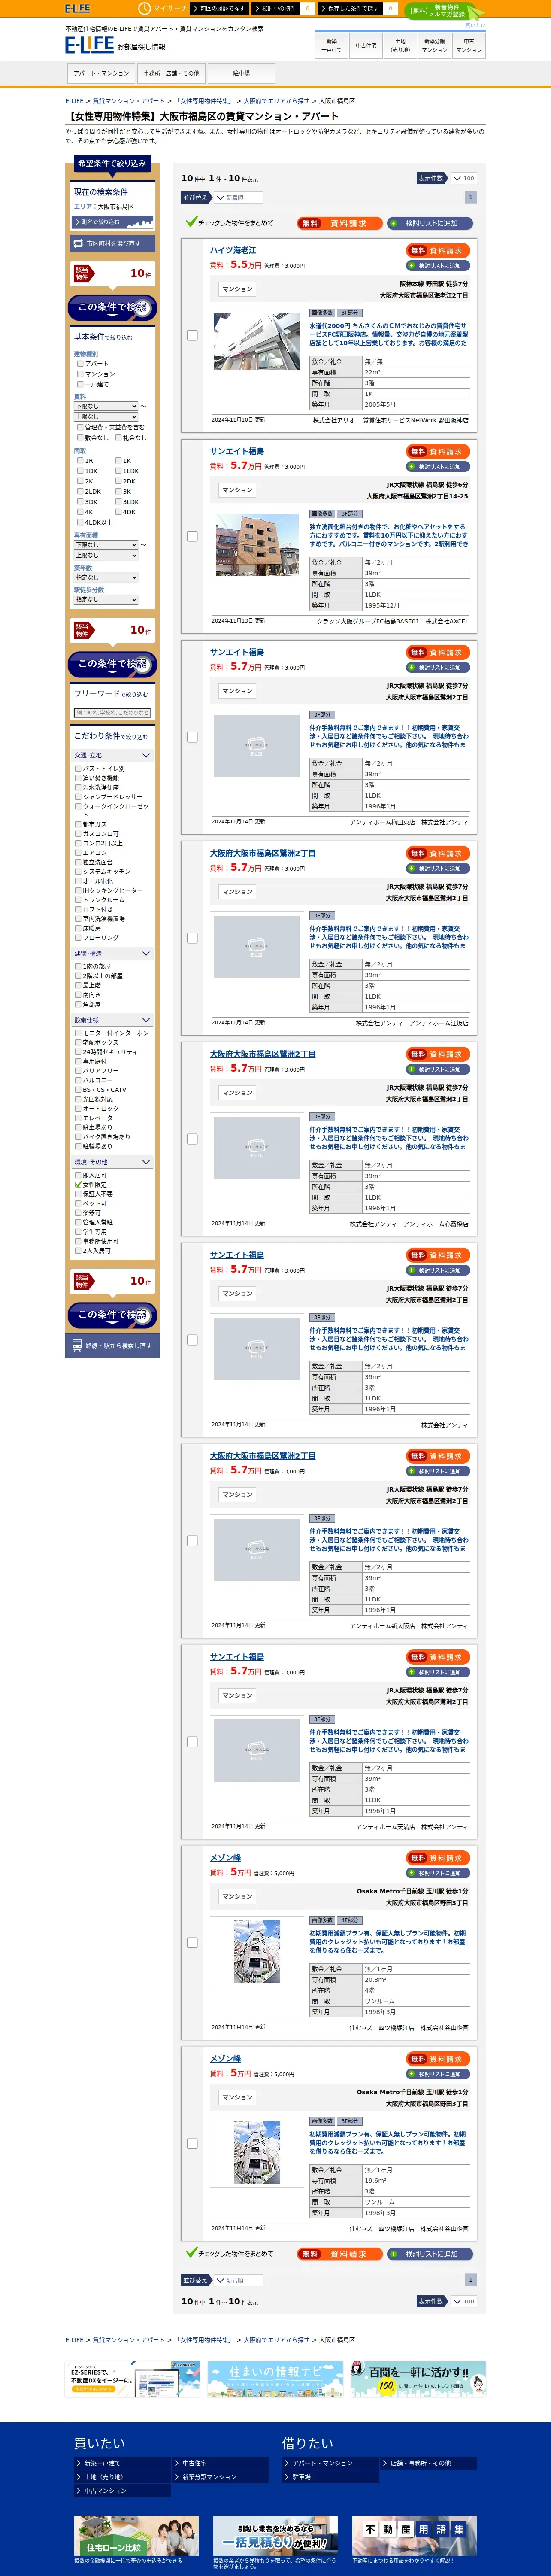Open 検討中の物件 saved list

coord(283,8)
